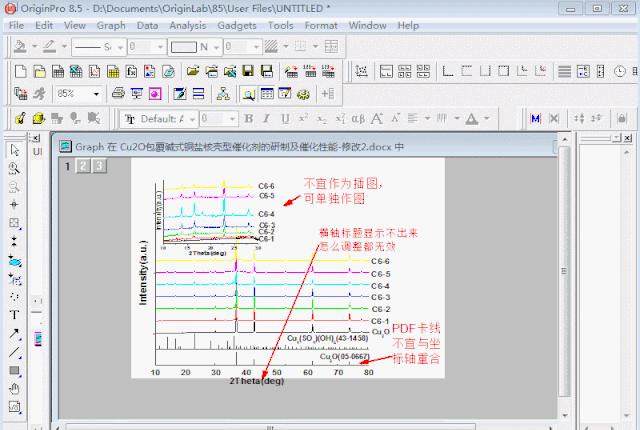
Task: Expand the fill color dropdown arrow
Action: coord(34,47)
